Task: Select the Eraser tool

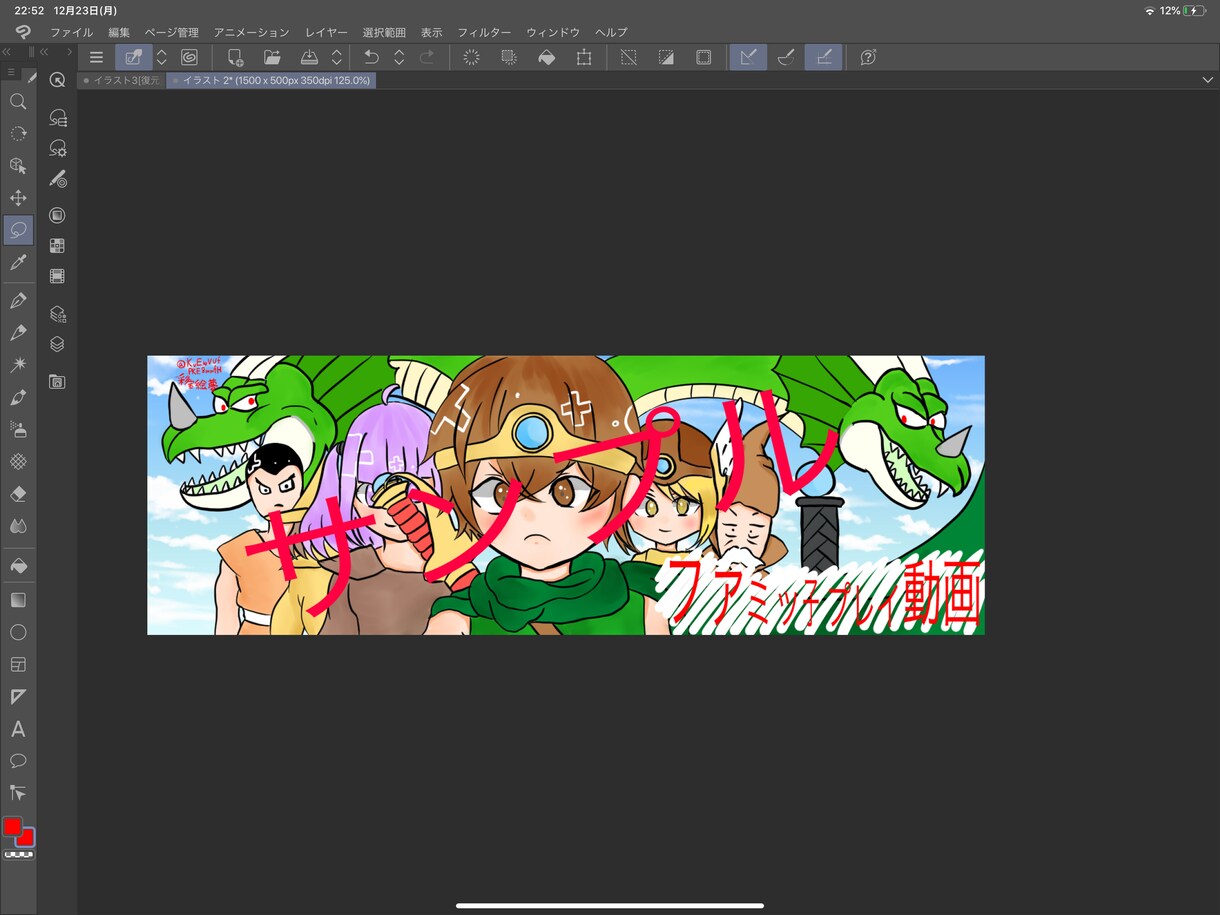Action: point(18,493)
